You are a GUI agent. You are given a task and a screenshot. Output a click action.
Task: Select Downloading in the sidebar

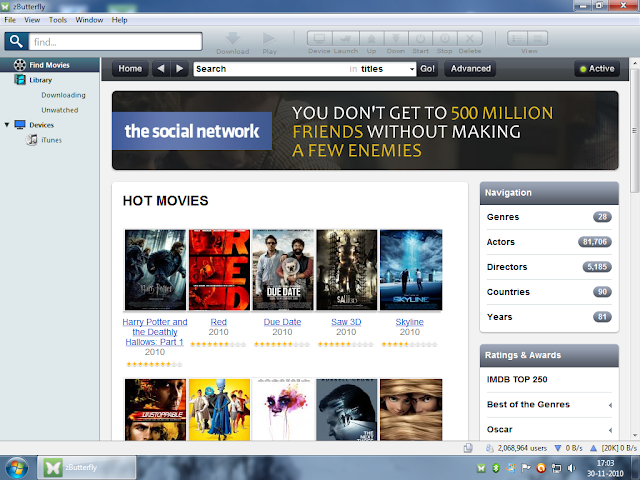(63, 95)
